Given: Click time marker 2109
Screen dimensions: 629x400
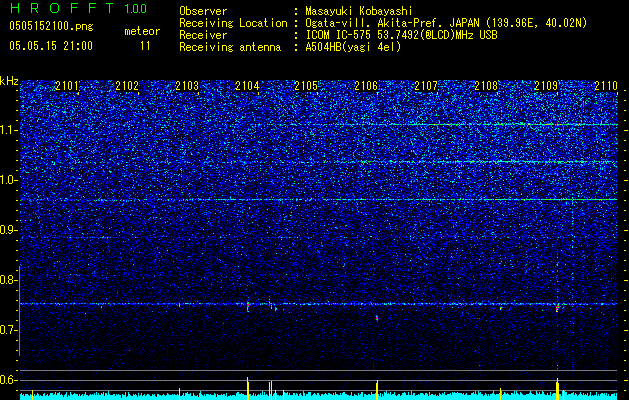Looking at the screenshot, I should pyautogui.click(x=546, y=85).
